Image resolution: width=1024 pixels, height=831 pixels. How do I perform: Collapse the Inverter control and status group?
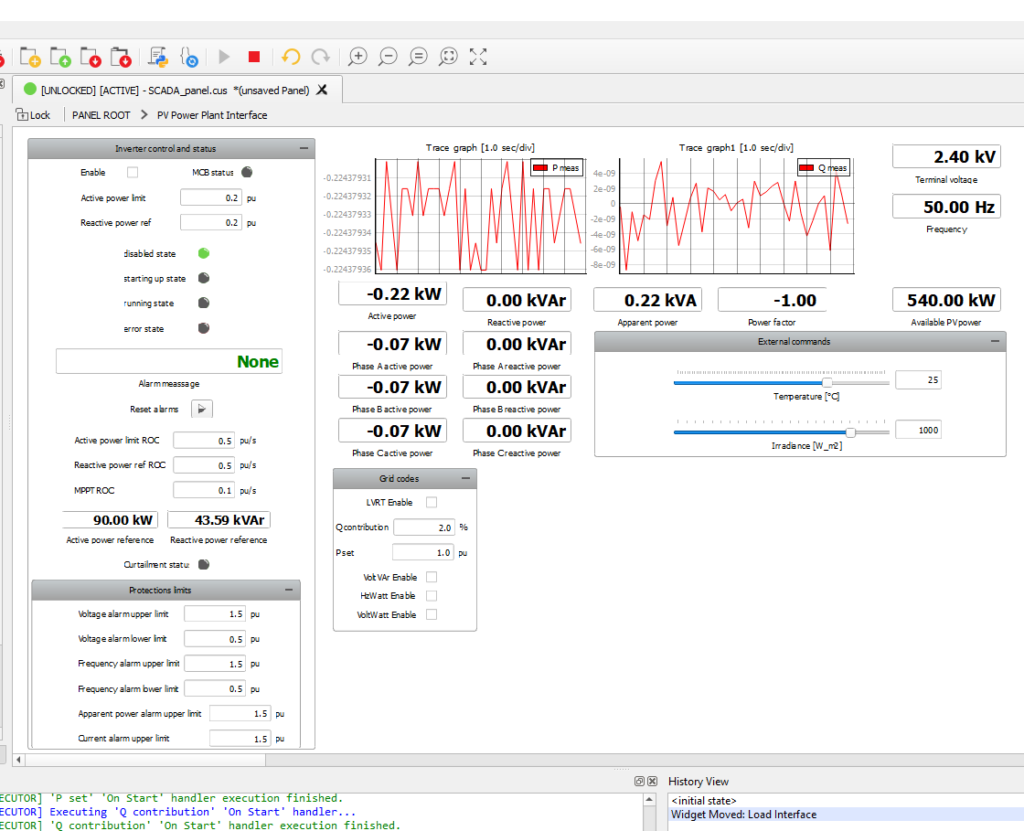[x=303, y=149]
